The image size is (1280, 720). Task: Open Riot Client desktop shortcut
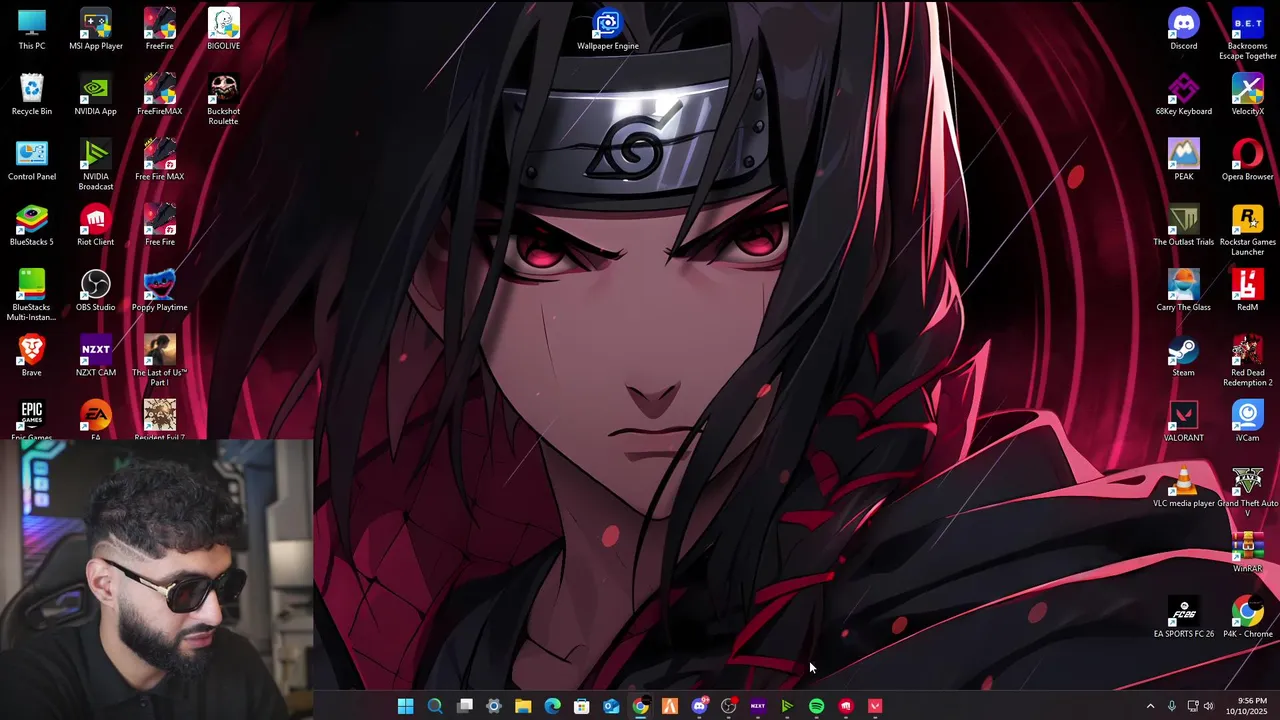click(96, 225)
